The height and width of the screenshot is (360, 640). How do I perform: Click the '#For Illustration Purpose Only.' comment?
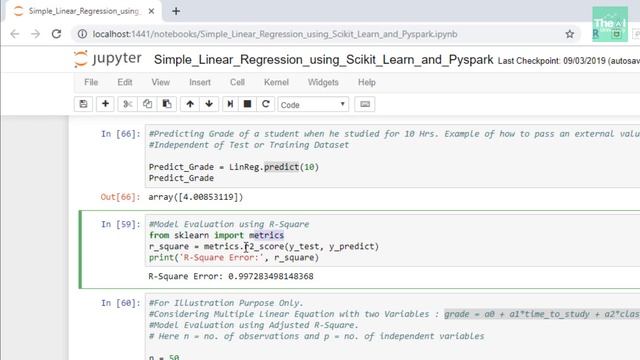click(x=226, y=303)
